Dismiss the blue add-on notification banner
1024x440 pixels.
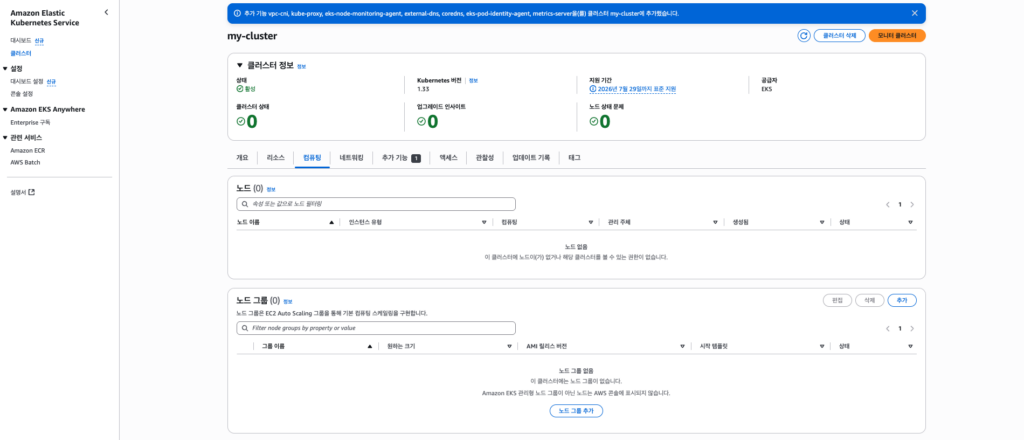[x=914, y=13]
